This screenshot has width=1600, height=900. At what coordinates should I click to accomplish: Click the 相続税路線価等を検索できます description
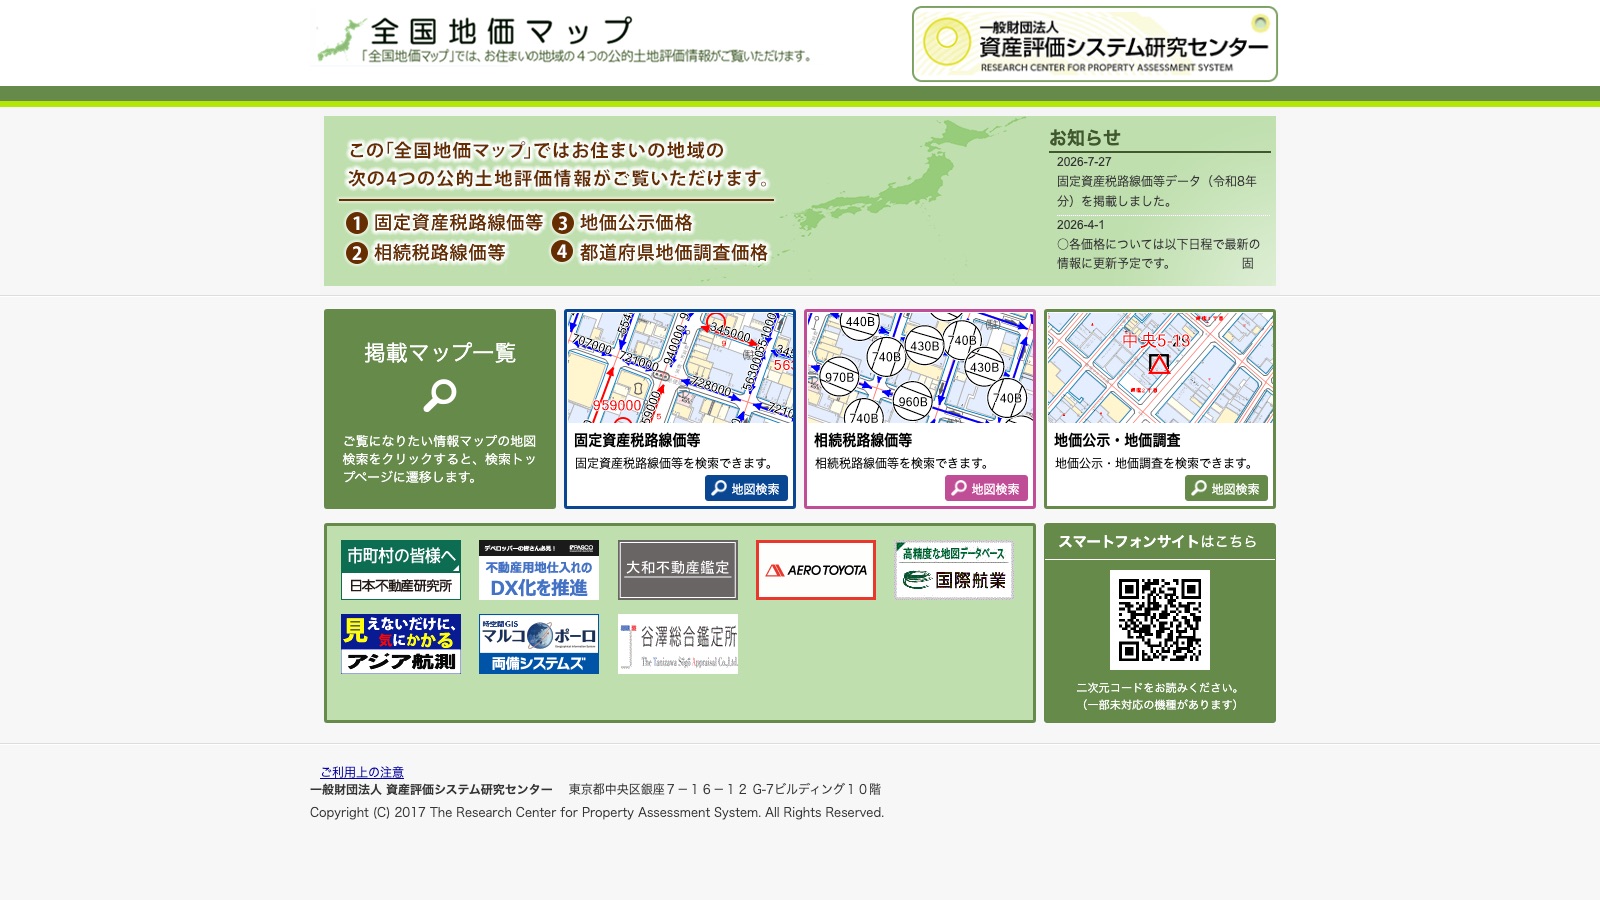(902, 463)
